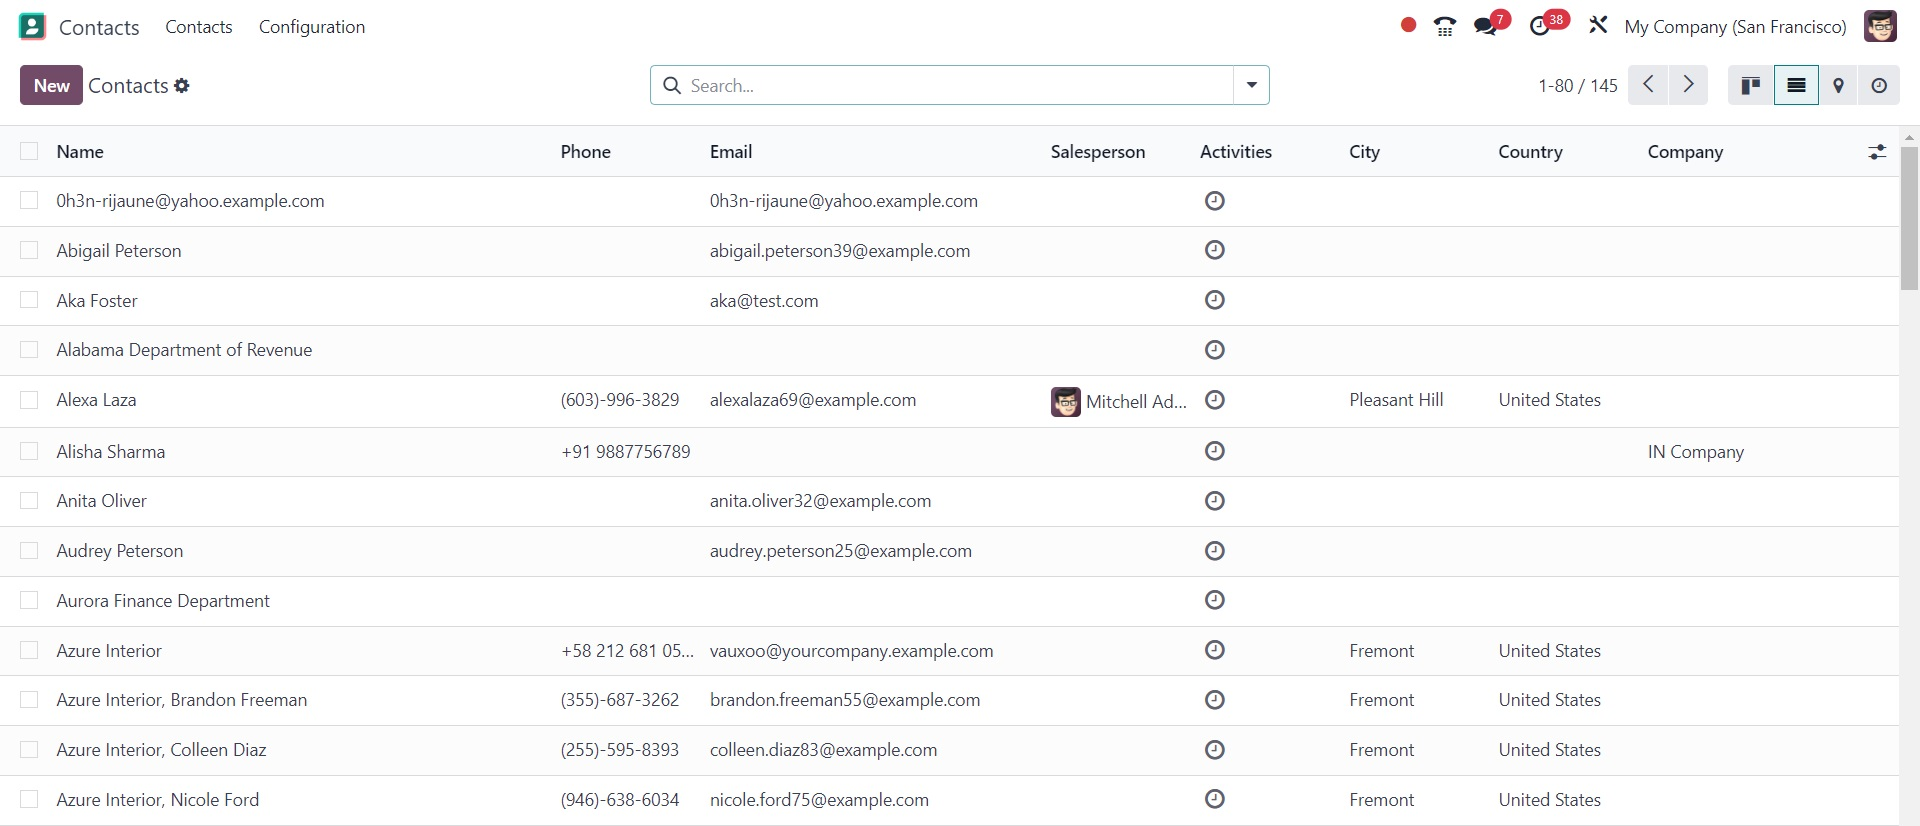Tick the checkbox for Abigail Peterson
Viewport: 1920px width, 826px height.
tap(29, 250)
